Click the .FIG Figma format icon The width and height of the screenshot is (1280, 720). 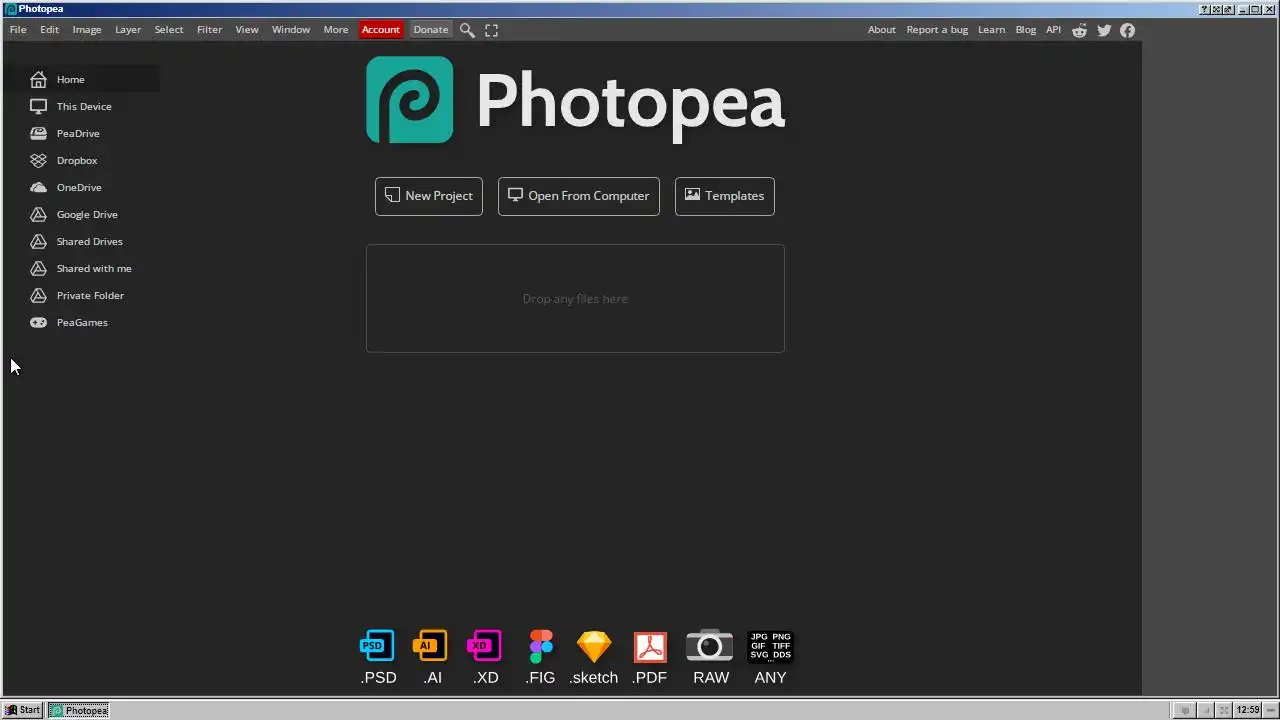540,657
